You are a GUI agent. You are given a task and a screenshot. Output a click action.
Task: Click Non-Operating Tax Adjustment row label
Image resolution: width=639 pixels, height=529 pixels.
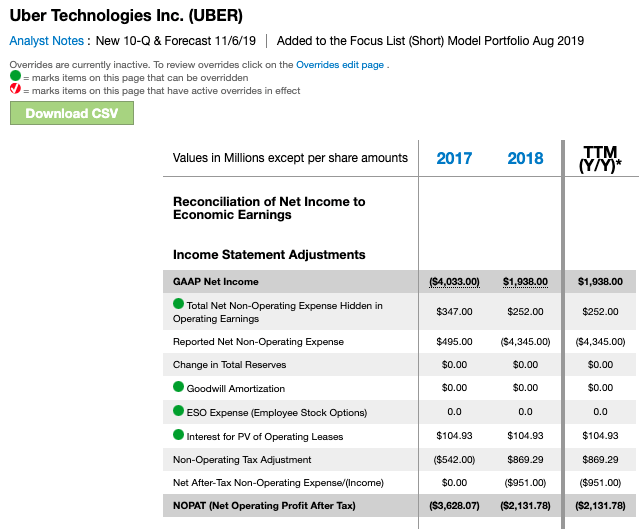point(242,460)
